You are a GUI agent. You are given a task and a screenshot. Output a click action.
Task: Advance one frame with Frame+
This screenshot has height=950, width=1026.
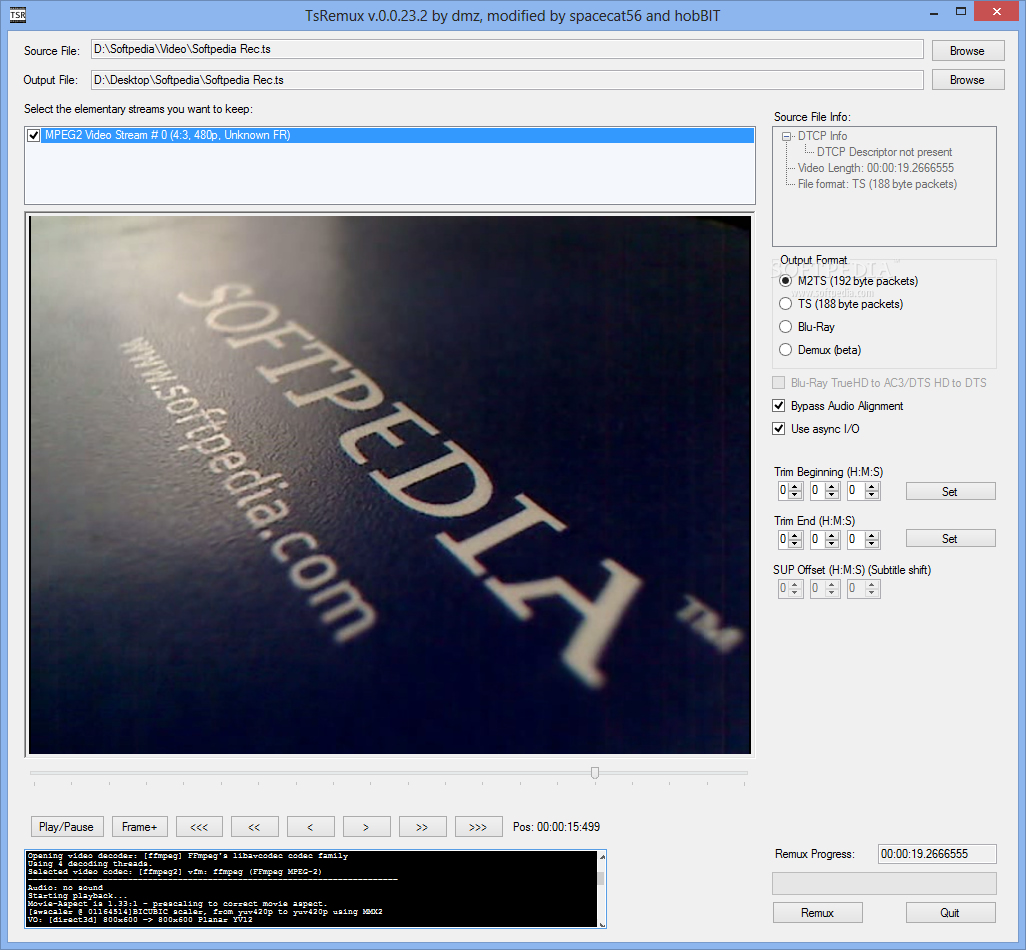(x=139, y=827)
